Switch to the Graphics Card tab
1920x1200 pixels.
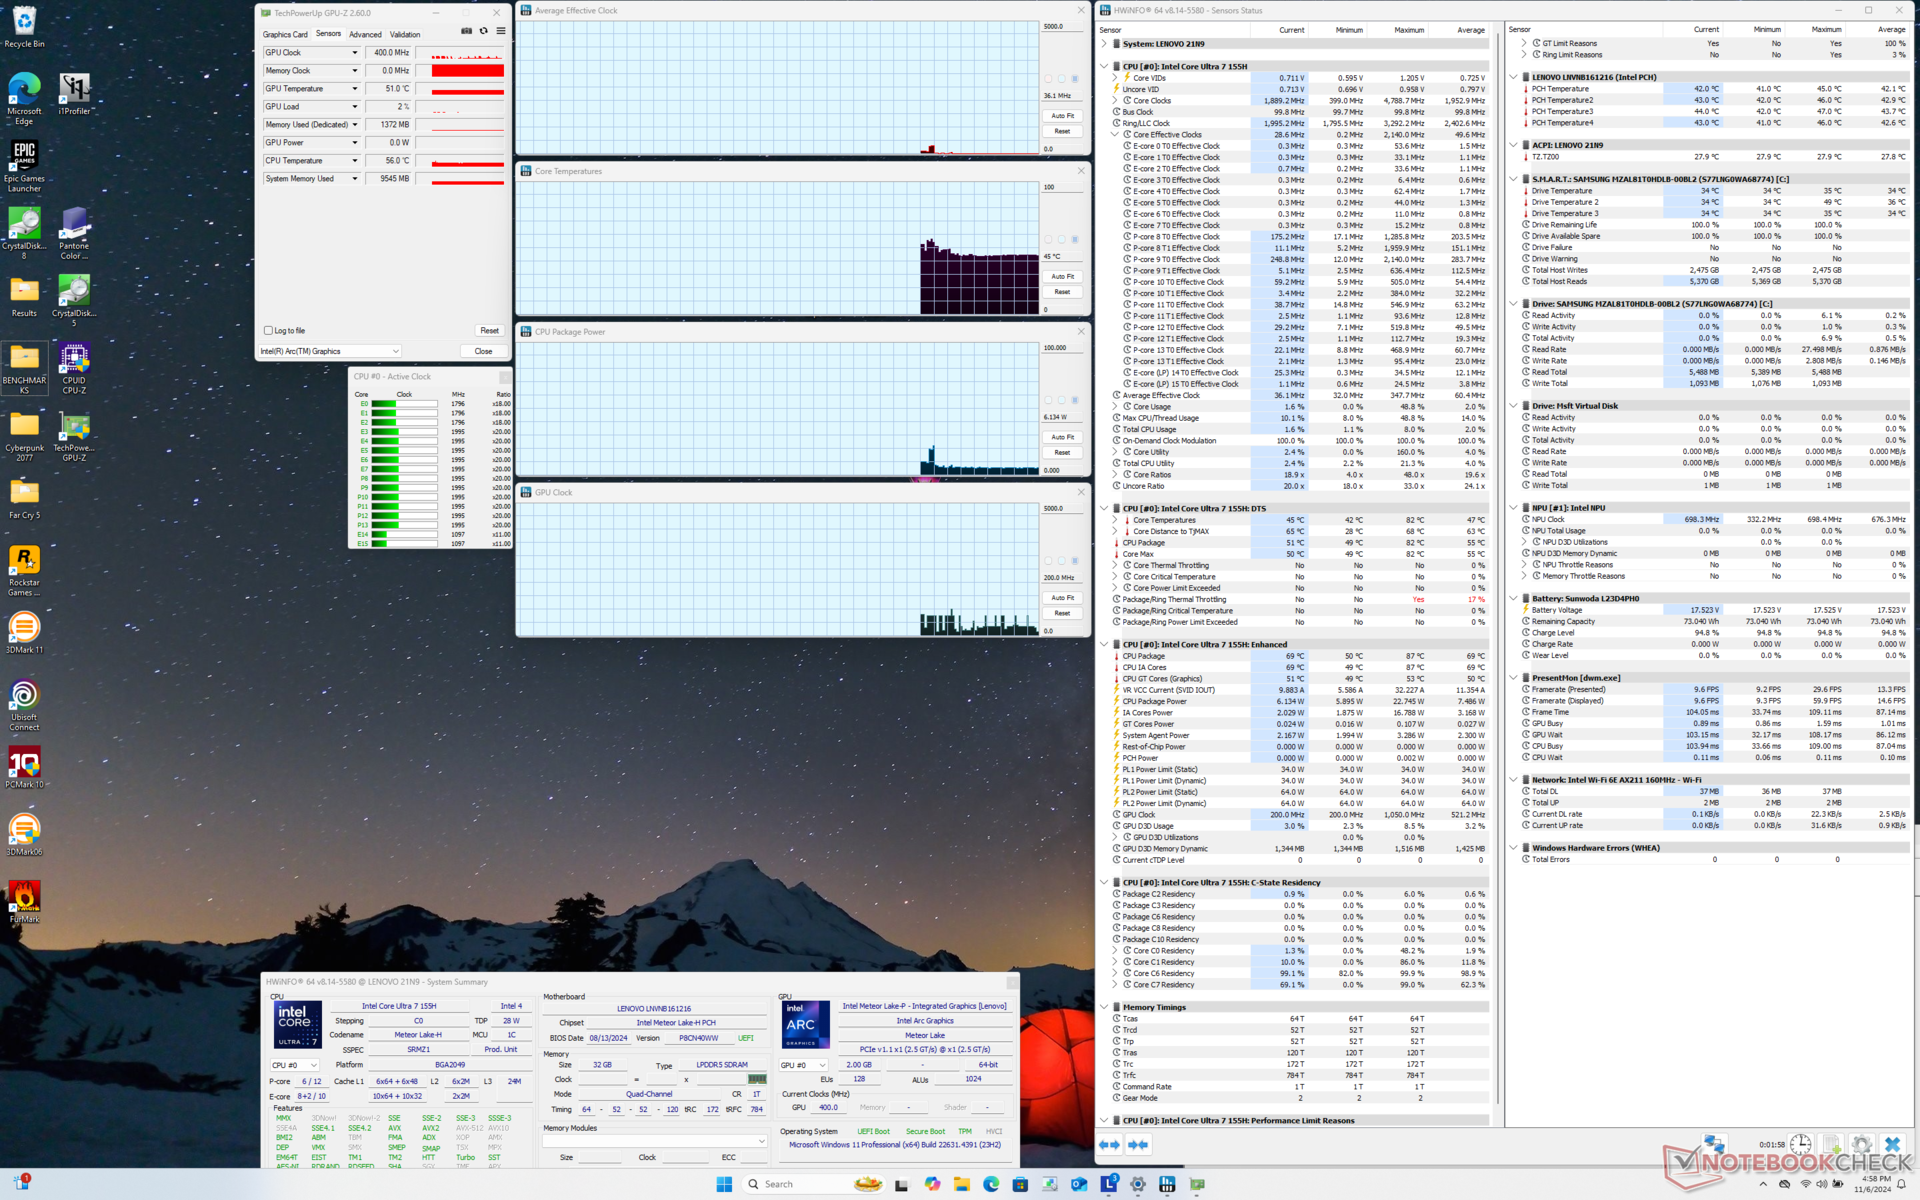tap(285, 35)
